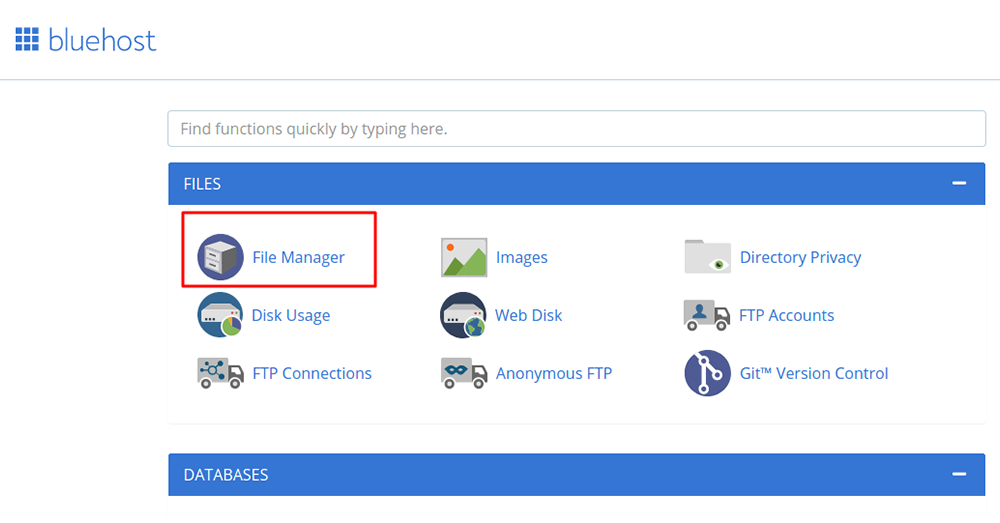Select the Web Disk link
1000x523 pixels.
click(529, 315)
